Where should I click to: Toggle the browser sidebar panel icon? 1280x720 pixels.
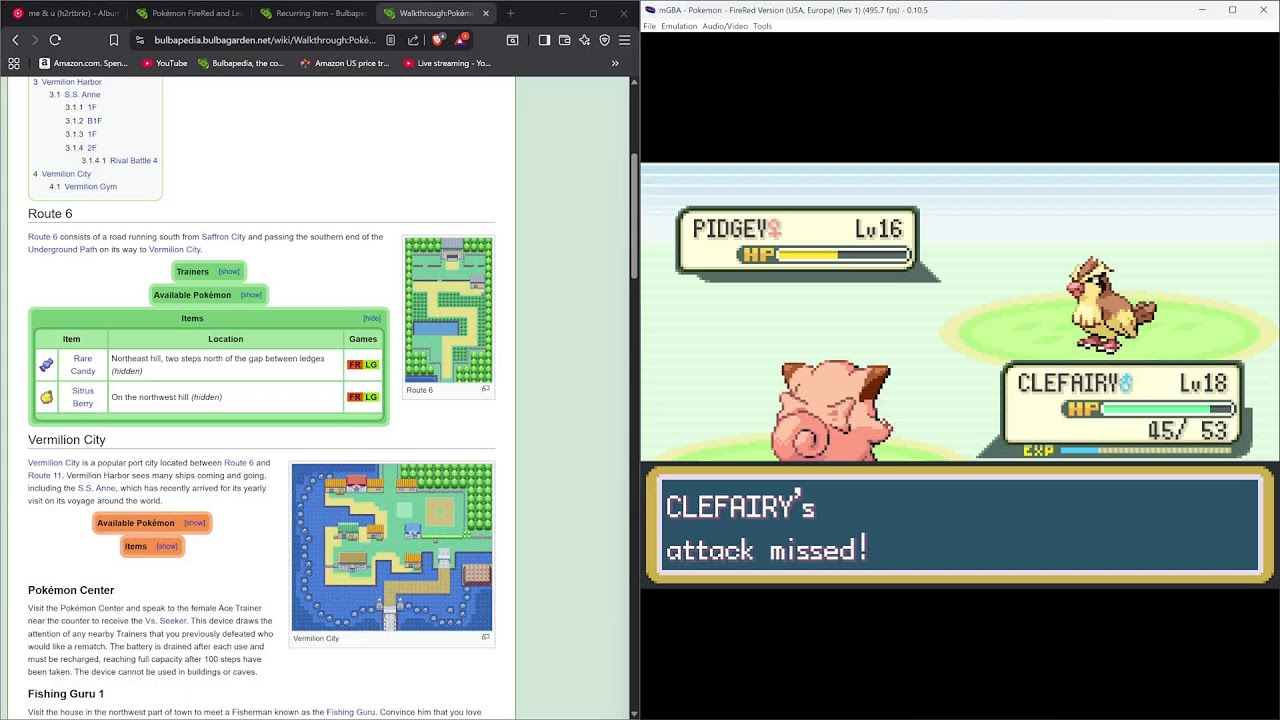[544, 40]
